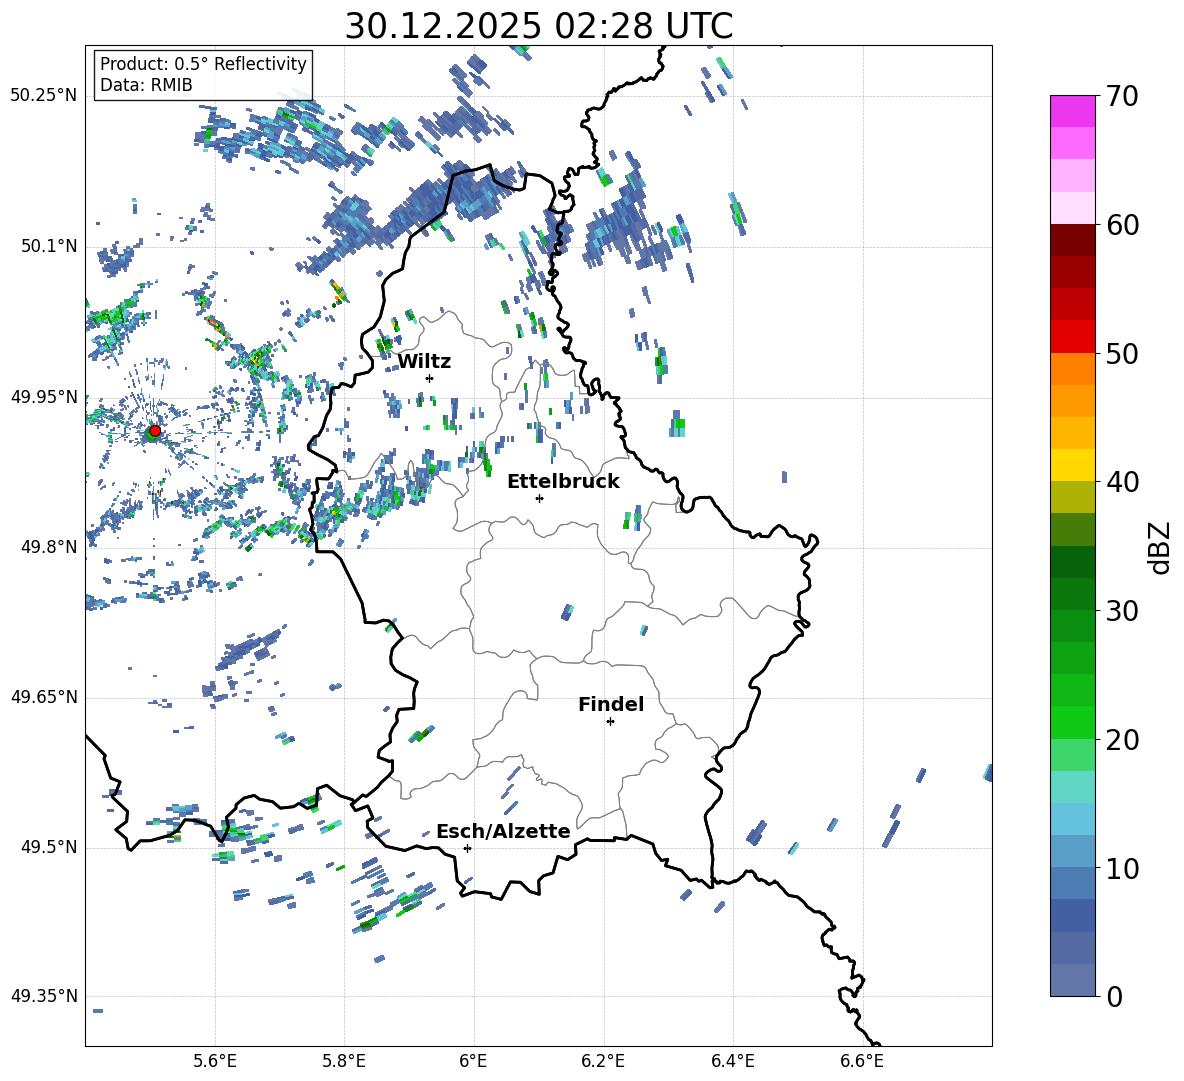The height and width of the screenshot is (1081, 1184).
Task: Click the colorbar value 20
Action: [1122, 739]
